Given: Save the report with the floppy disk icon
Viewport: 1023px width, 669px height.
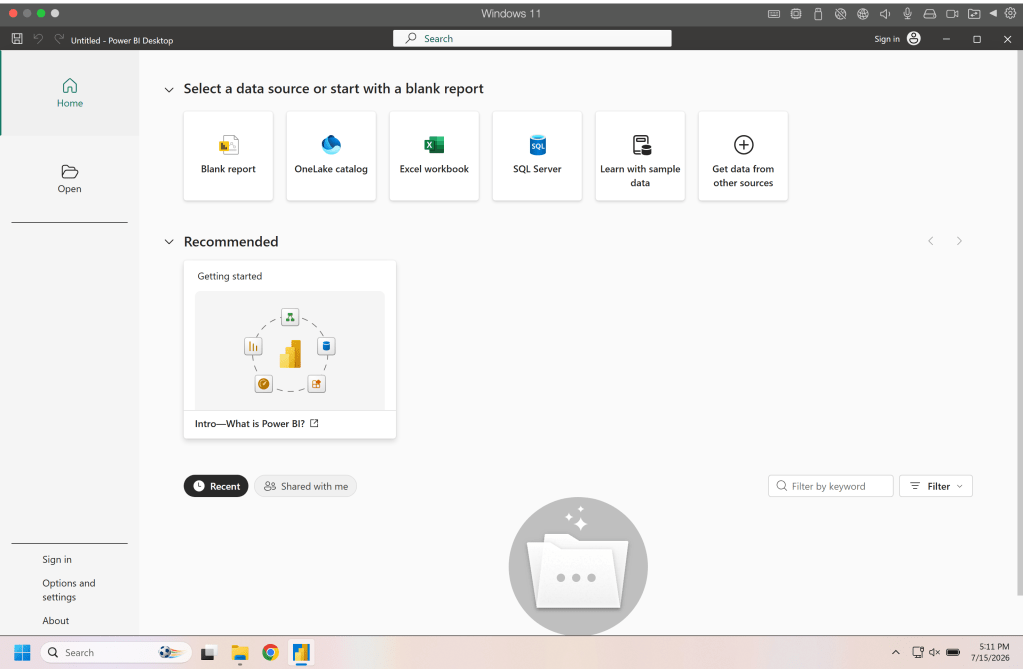Looking at the screenshot, I should 17,39.
